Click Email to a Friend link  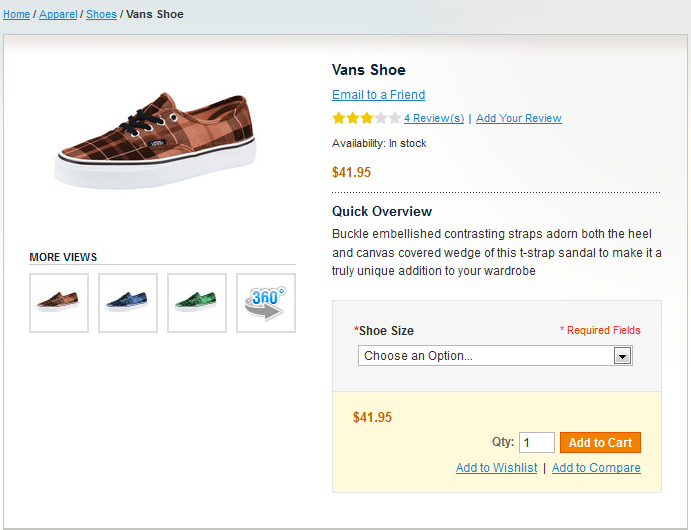378,95
